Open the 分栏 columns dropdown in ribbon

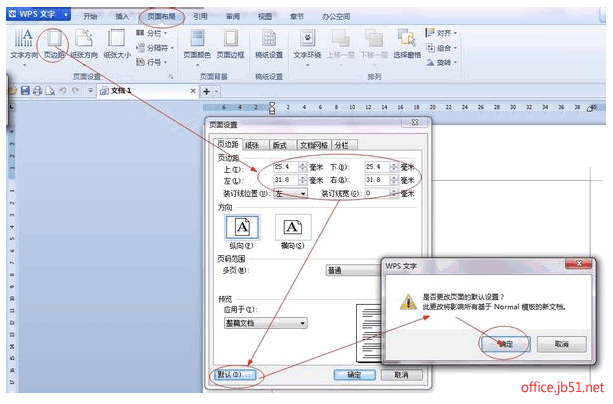pyautogui.click(x=152, y=33)
